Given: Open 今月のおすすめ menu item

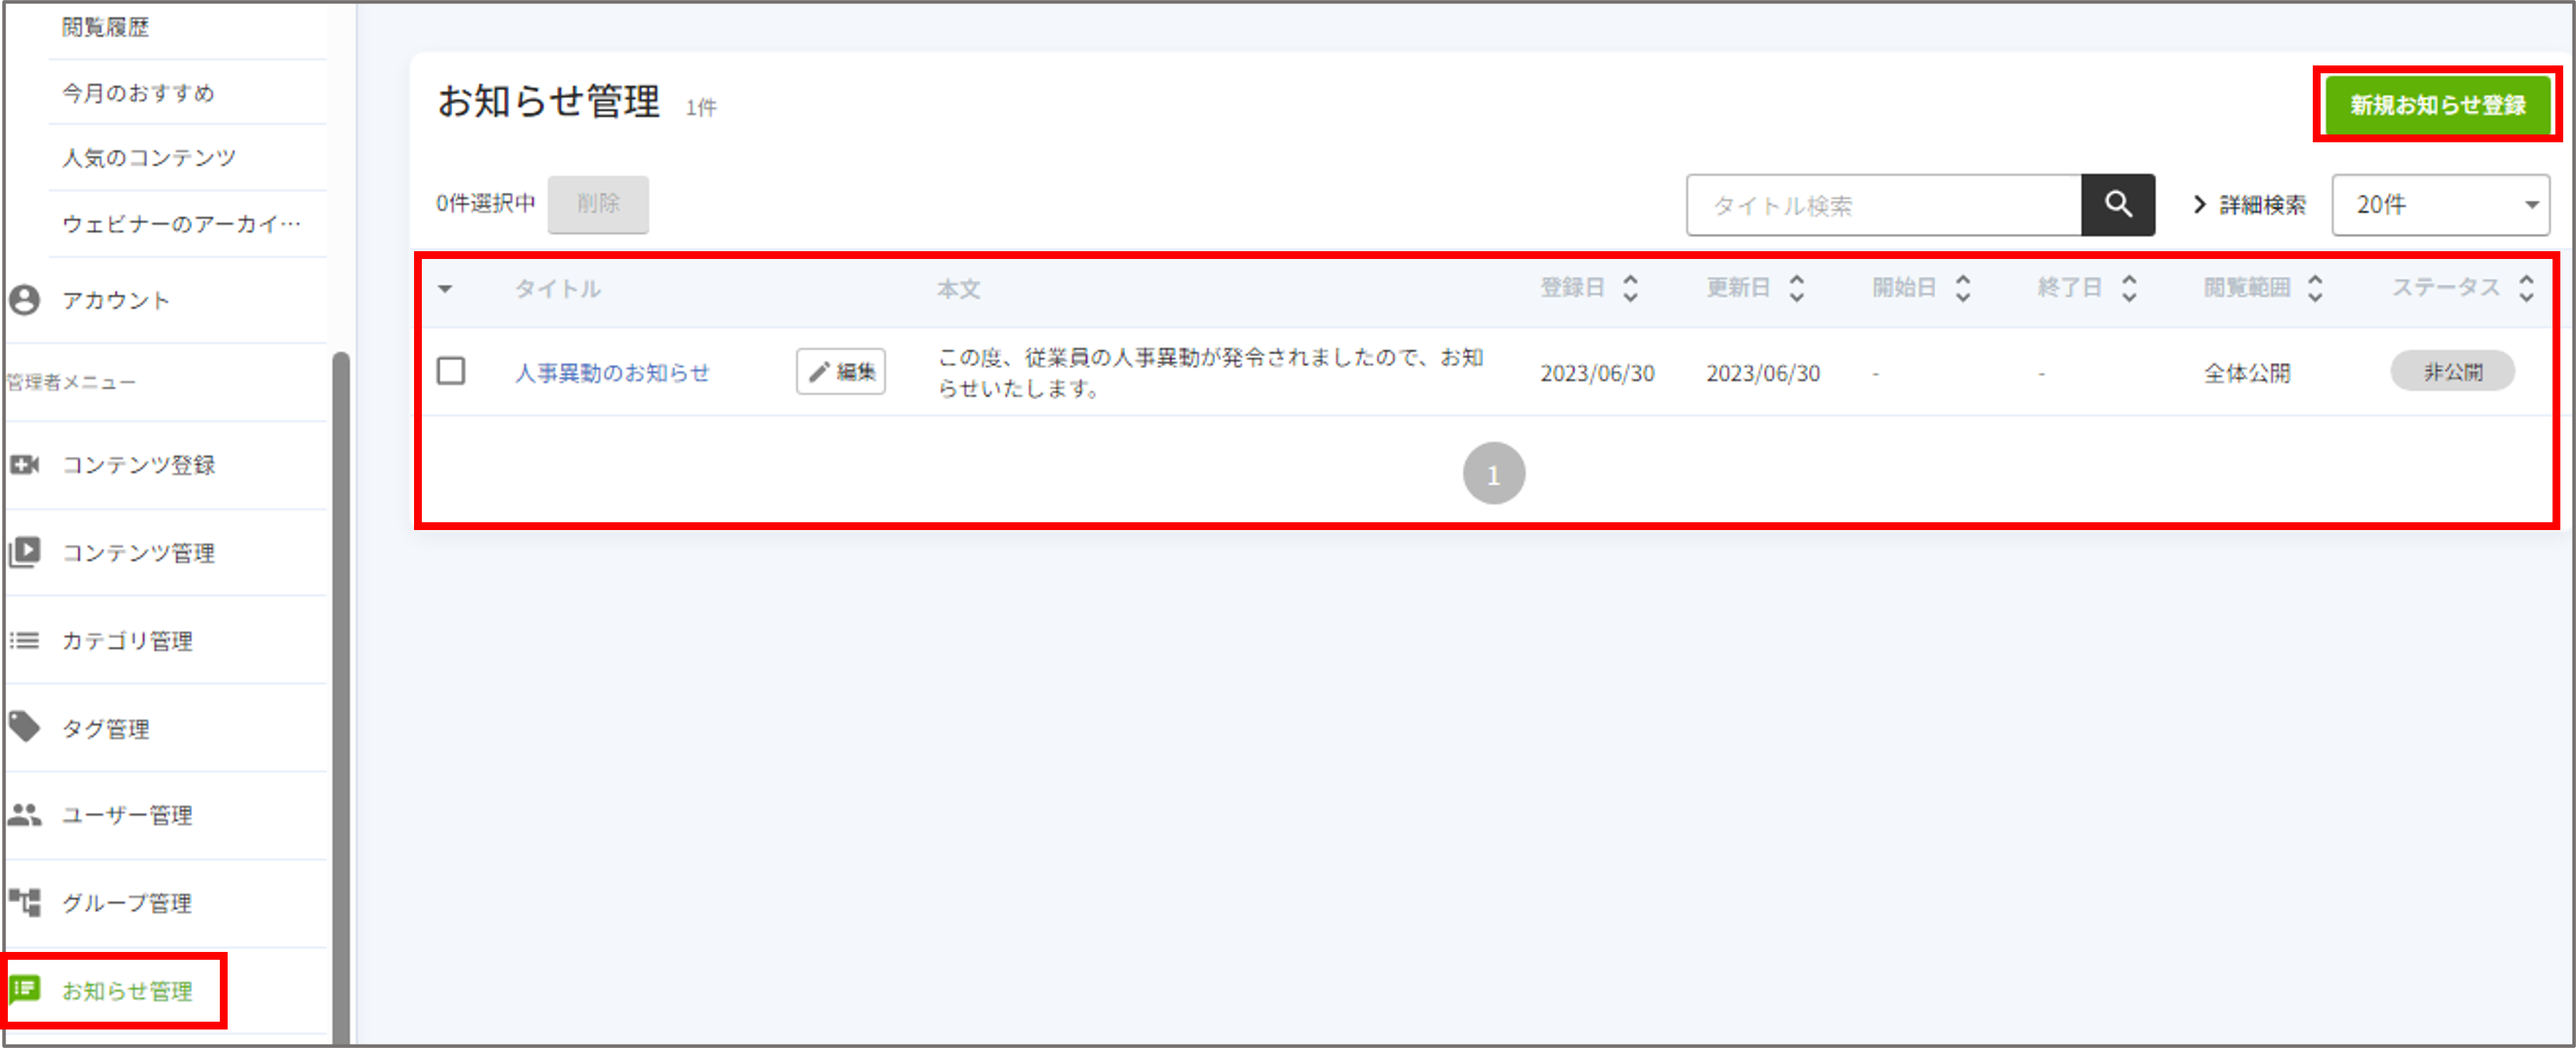Looking at the screenshot, I should tap(138, 93).
